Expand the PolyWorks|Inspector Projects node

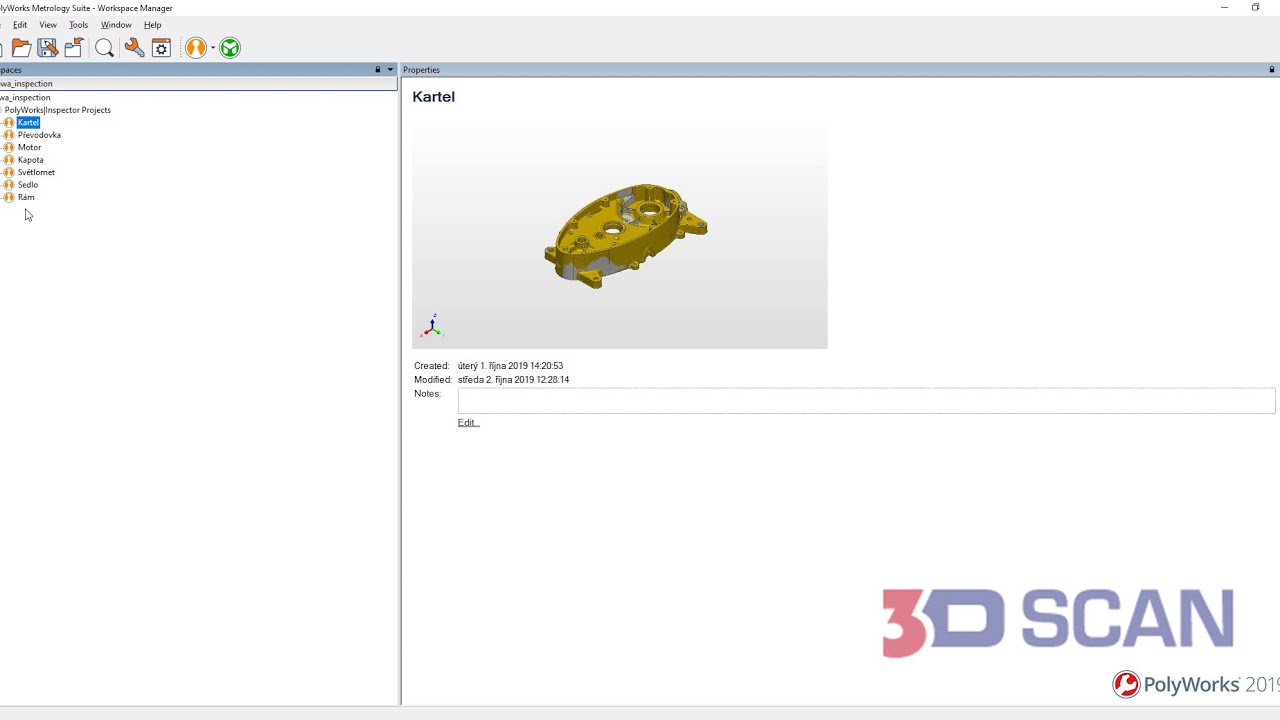tap(4, 110)
